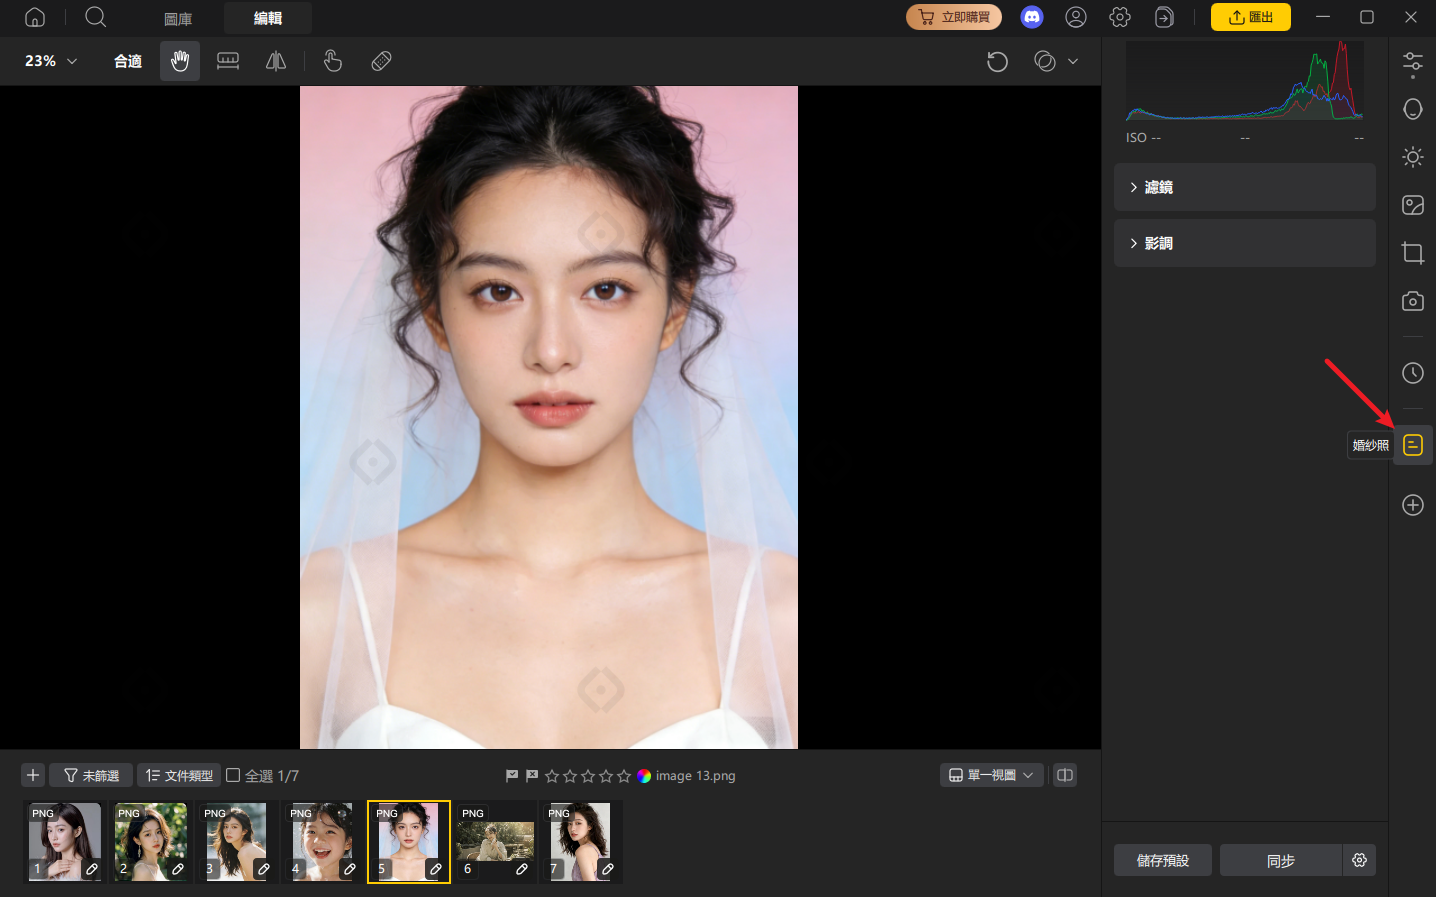Click edit badge on thumbnail 5
This screenshot has width=1436, height=897.
[x=436, y=869]
